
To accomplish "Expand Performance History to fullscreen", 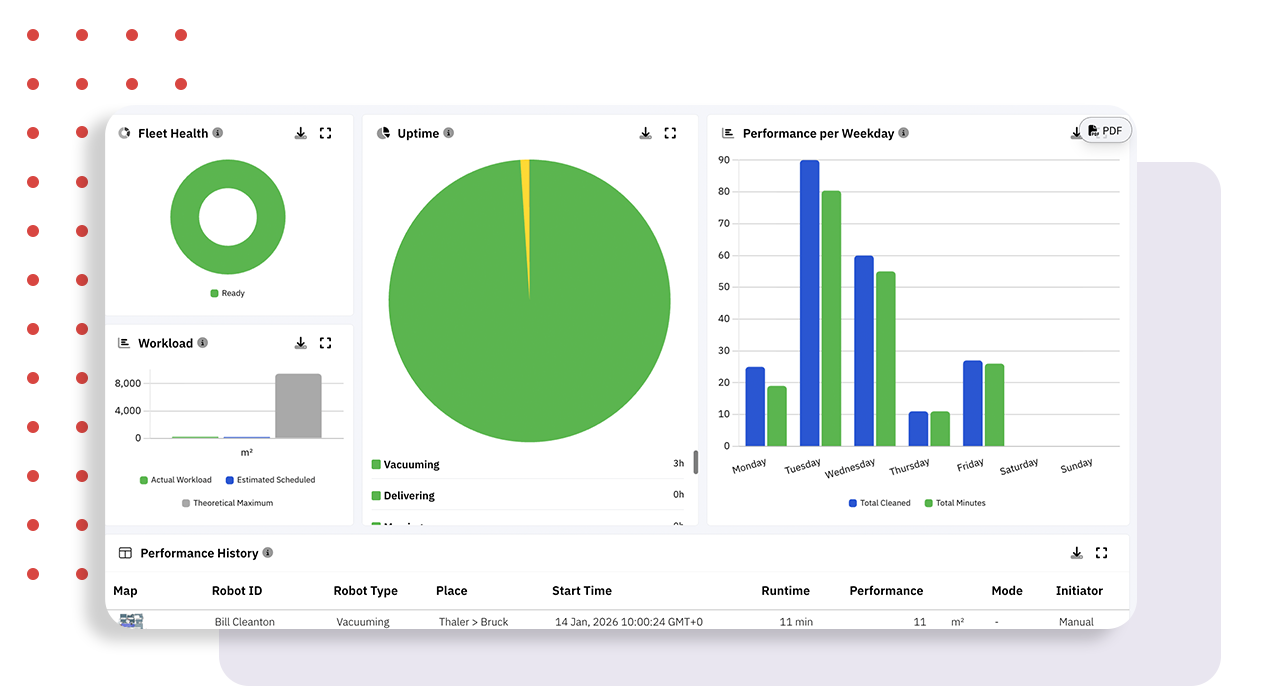I will pyautogui.click(x=1101, y=553).
